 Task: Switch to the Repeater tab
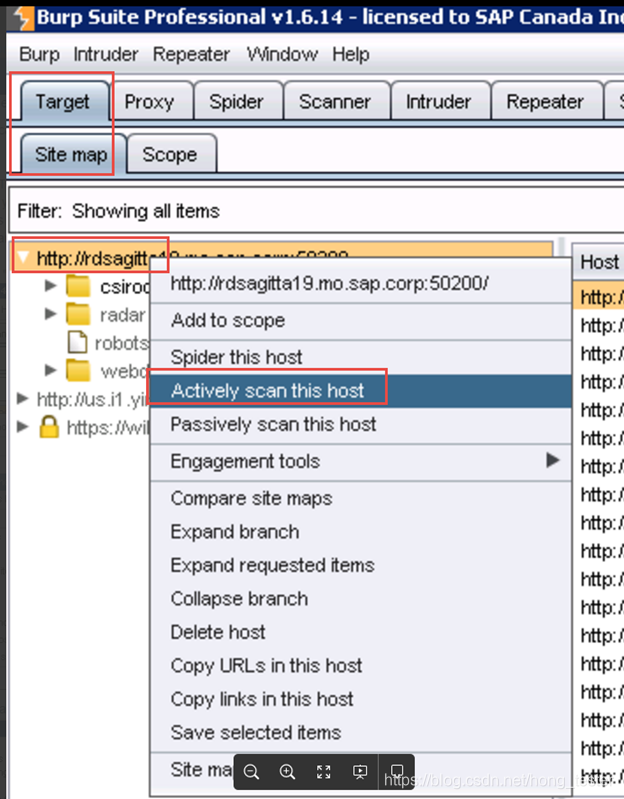545,101
